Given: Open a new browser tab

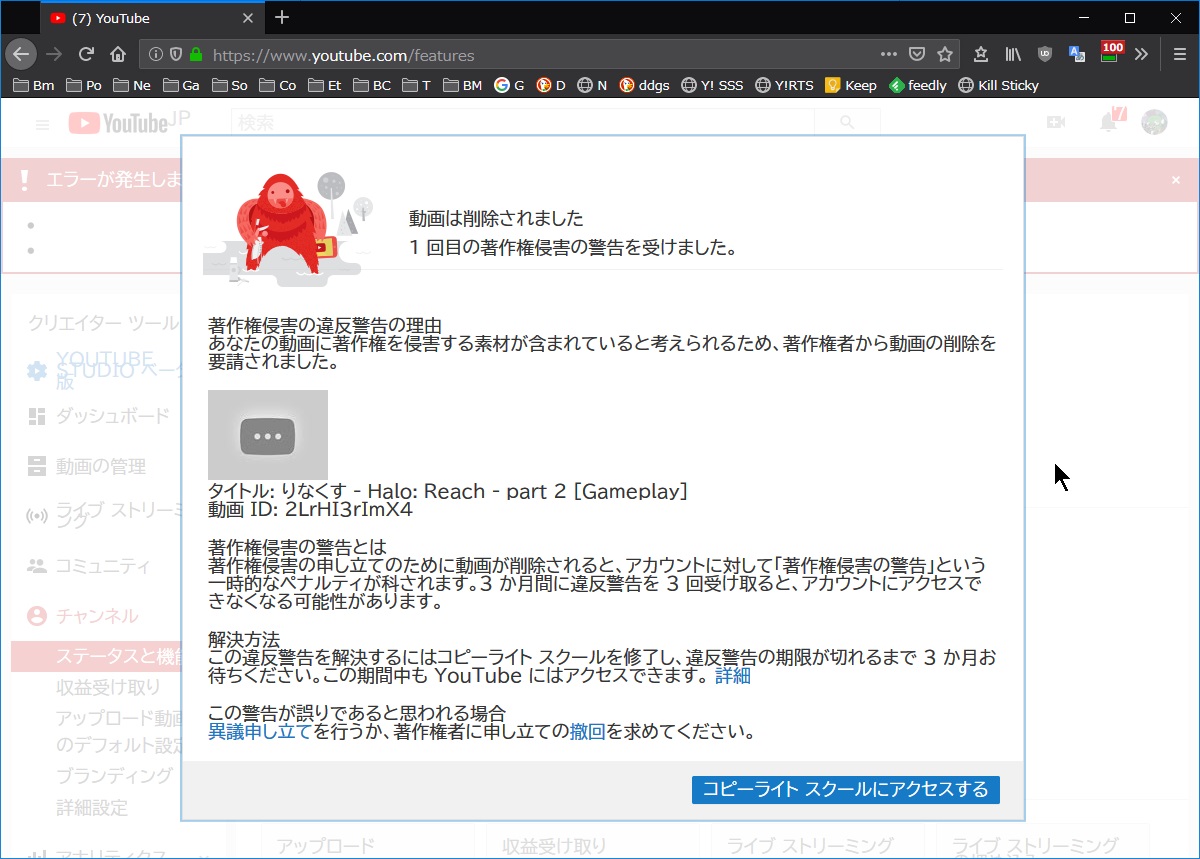Looking at the screenshot, I should tap(282, 17).
